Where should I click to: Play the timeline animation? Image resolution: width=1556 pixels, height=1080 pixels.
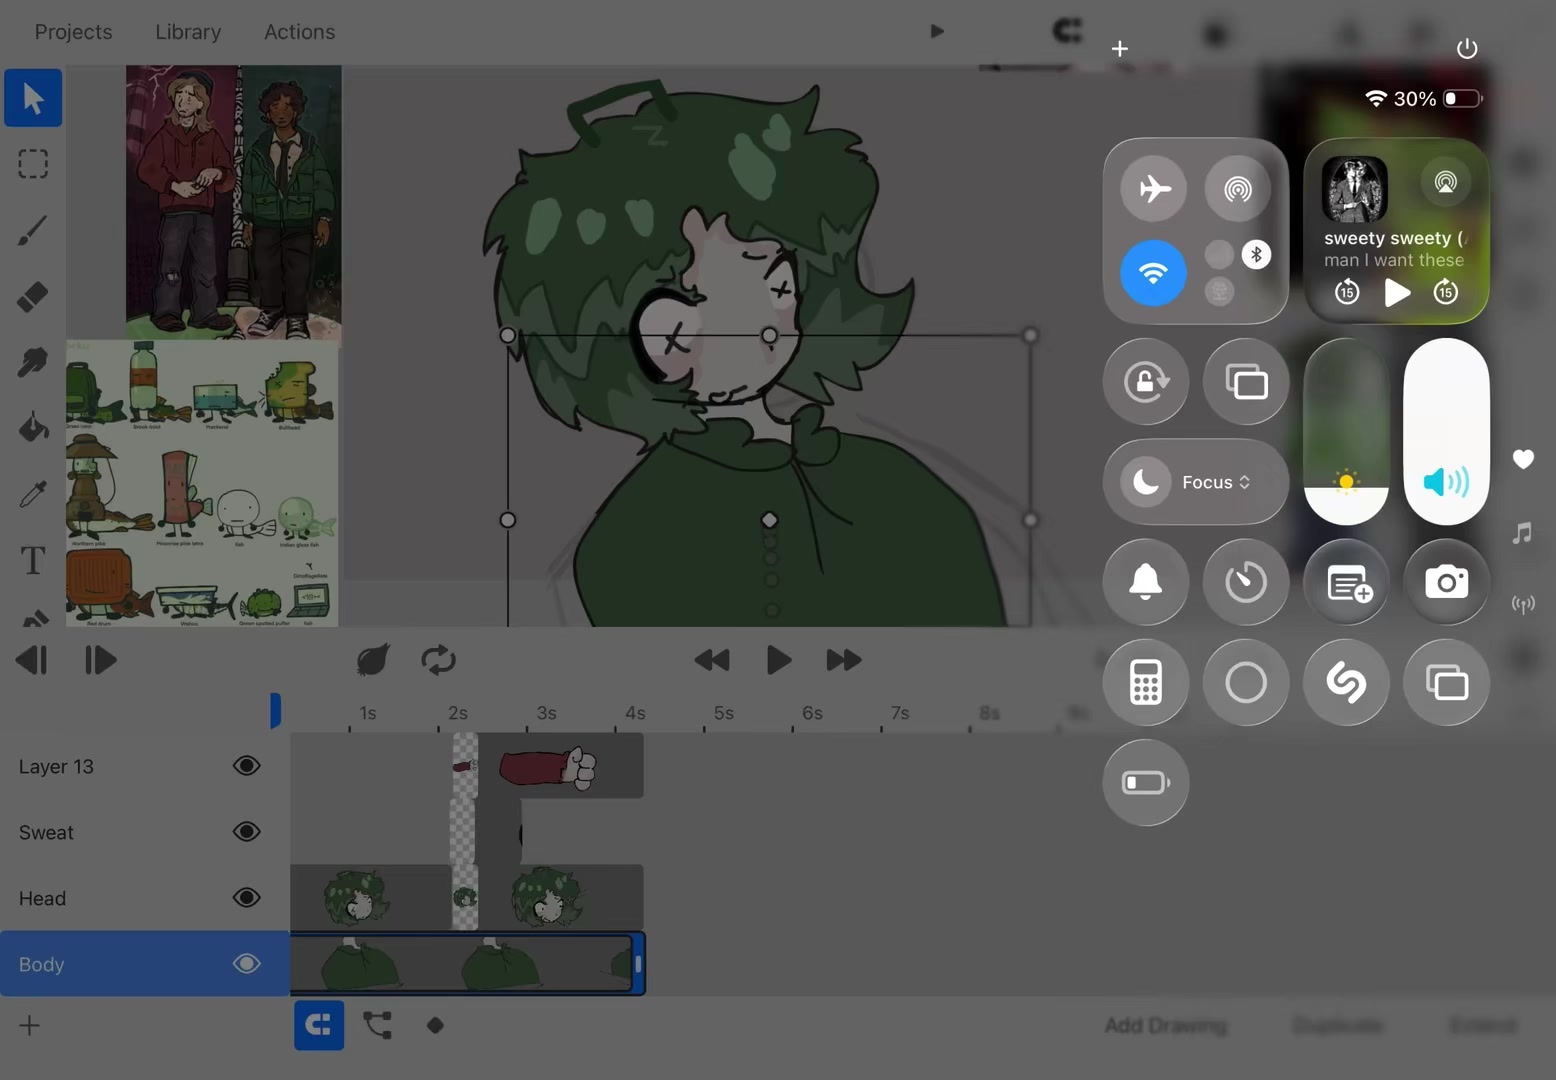pos(778,660)
